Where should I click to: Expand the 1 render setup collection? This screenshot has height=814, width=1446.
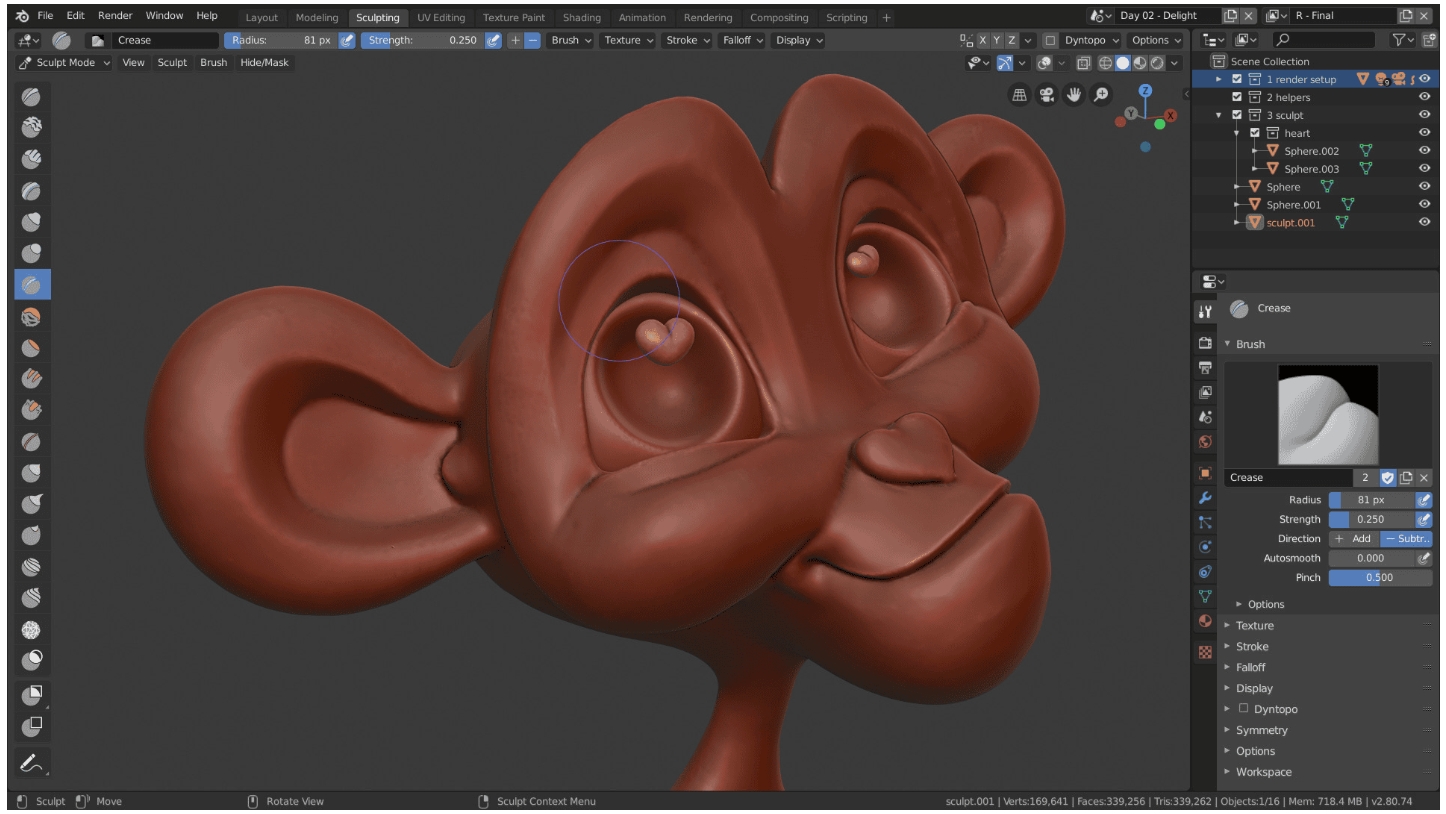pos(1219,79)
